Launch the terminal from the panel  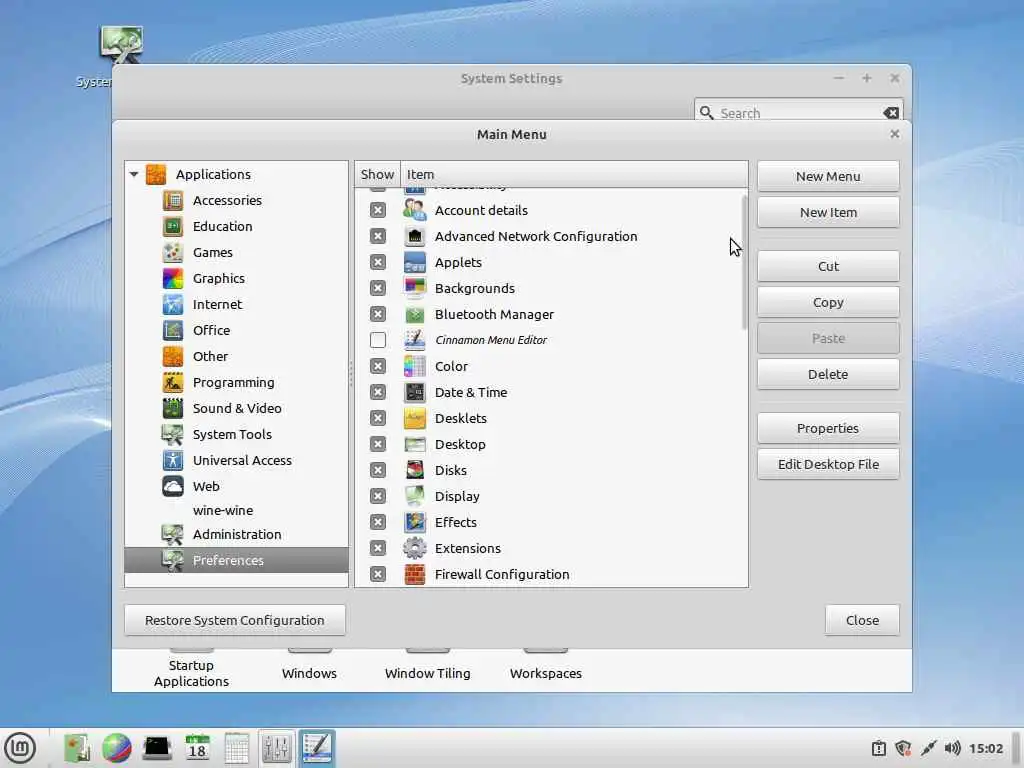[157, 748]
